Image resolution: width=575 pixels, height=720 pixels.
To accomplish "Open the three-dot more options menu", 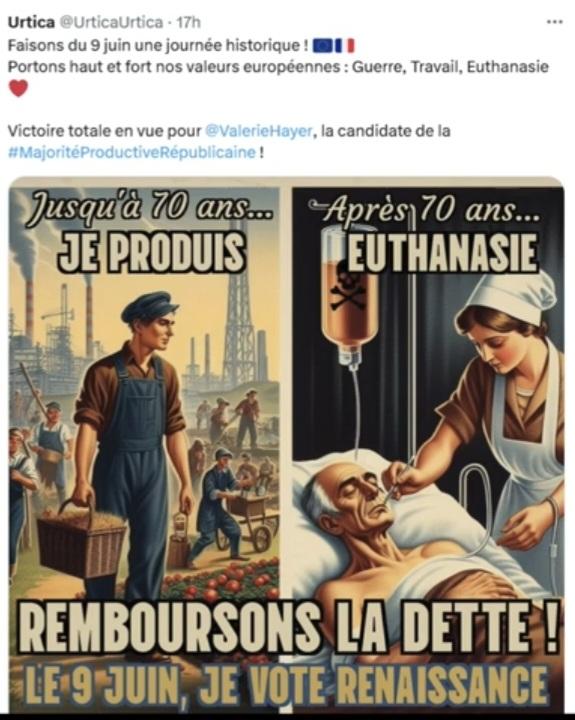I will pyautogui.click(x=554, y=22).
